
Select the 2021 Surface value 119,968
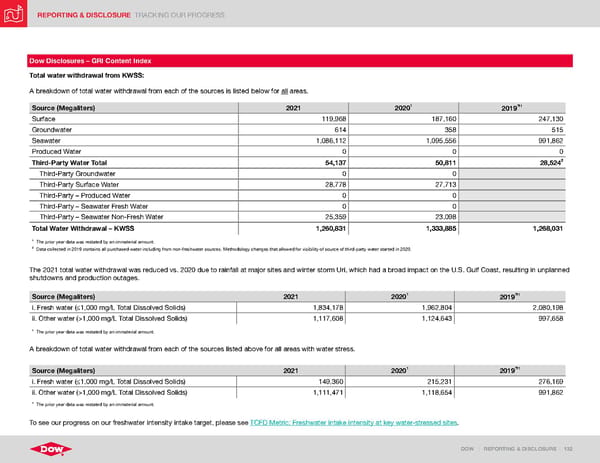coord(334,119)
